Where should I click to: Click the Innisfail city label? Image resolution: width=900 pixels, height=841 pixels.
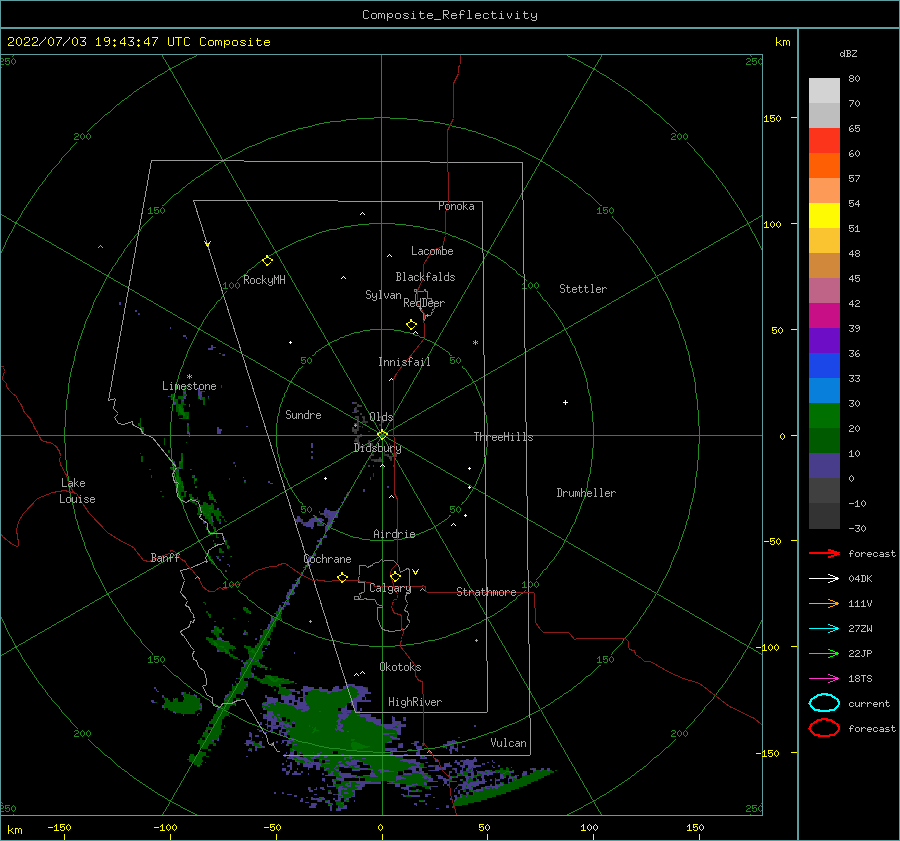pyautogui.click(x=404, y=362)
